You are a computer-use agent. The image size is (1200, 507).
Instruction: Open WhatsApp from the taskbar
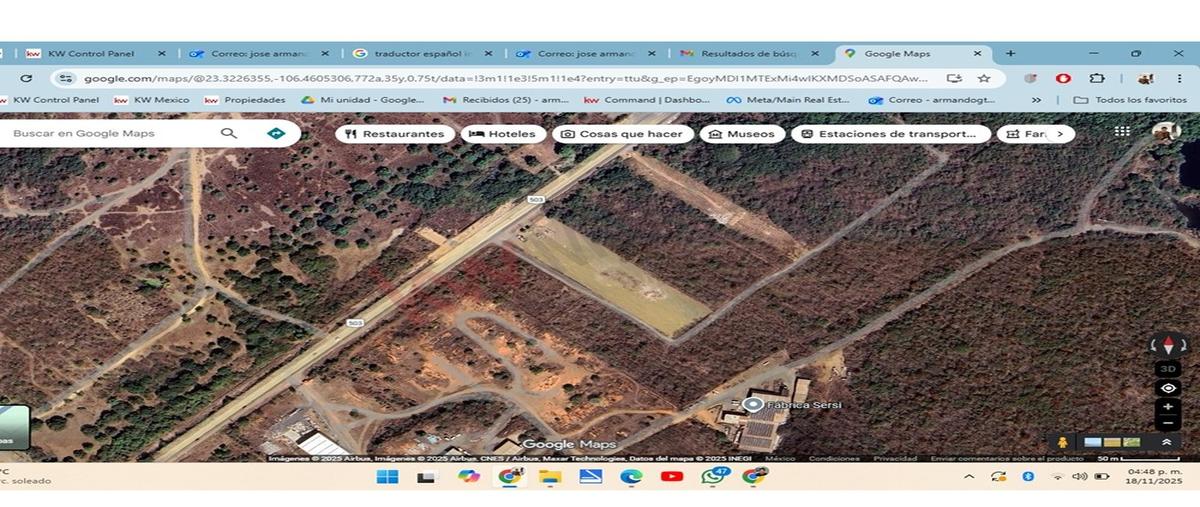pos(713,477)
